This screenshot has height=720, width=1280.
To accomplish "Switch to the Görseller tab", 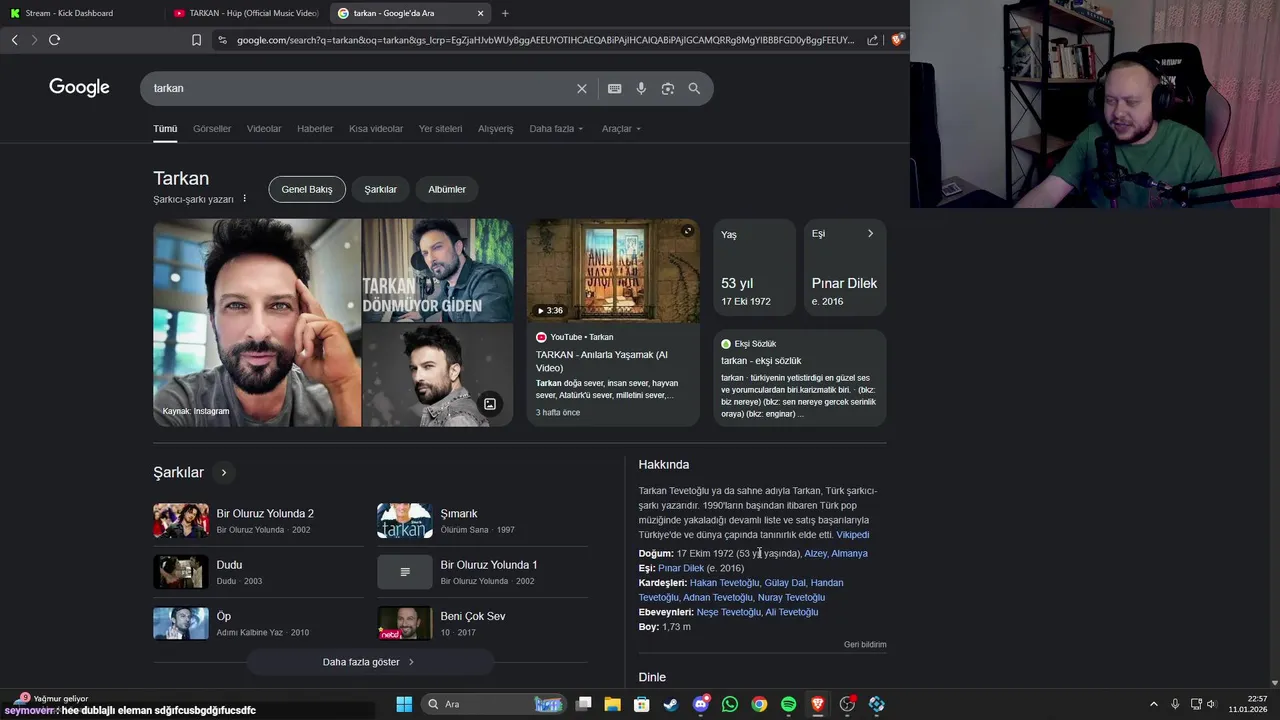I will (x=212, y=129).
